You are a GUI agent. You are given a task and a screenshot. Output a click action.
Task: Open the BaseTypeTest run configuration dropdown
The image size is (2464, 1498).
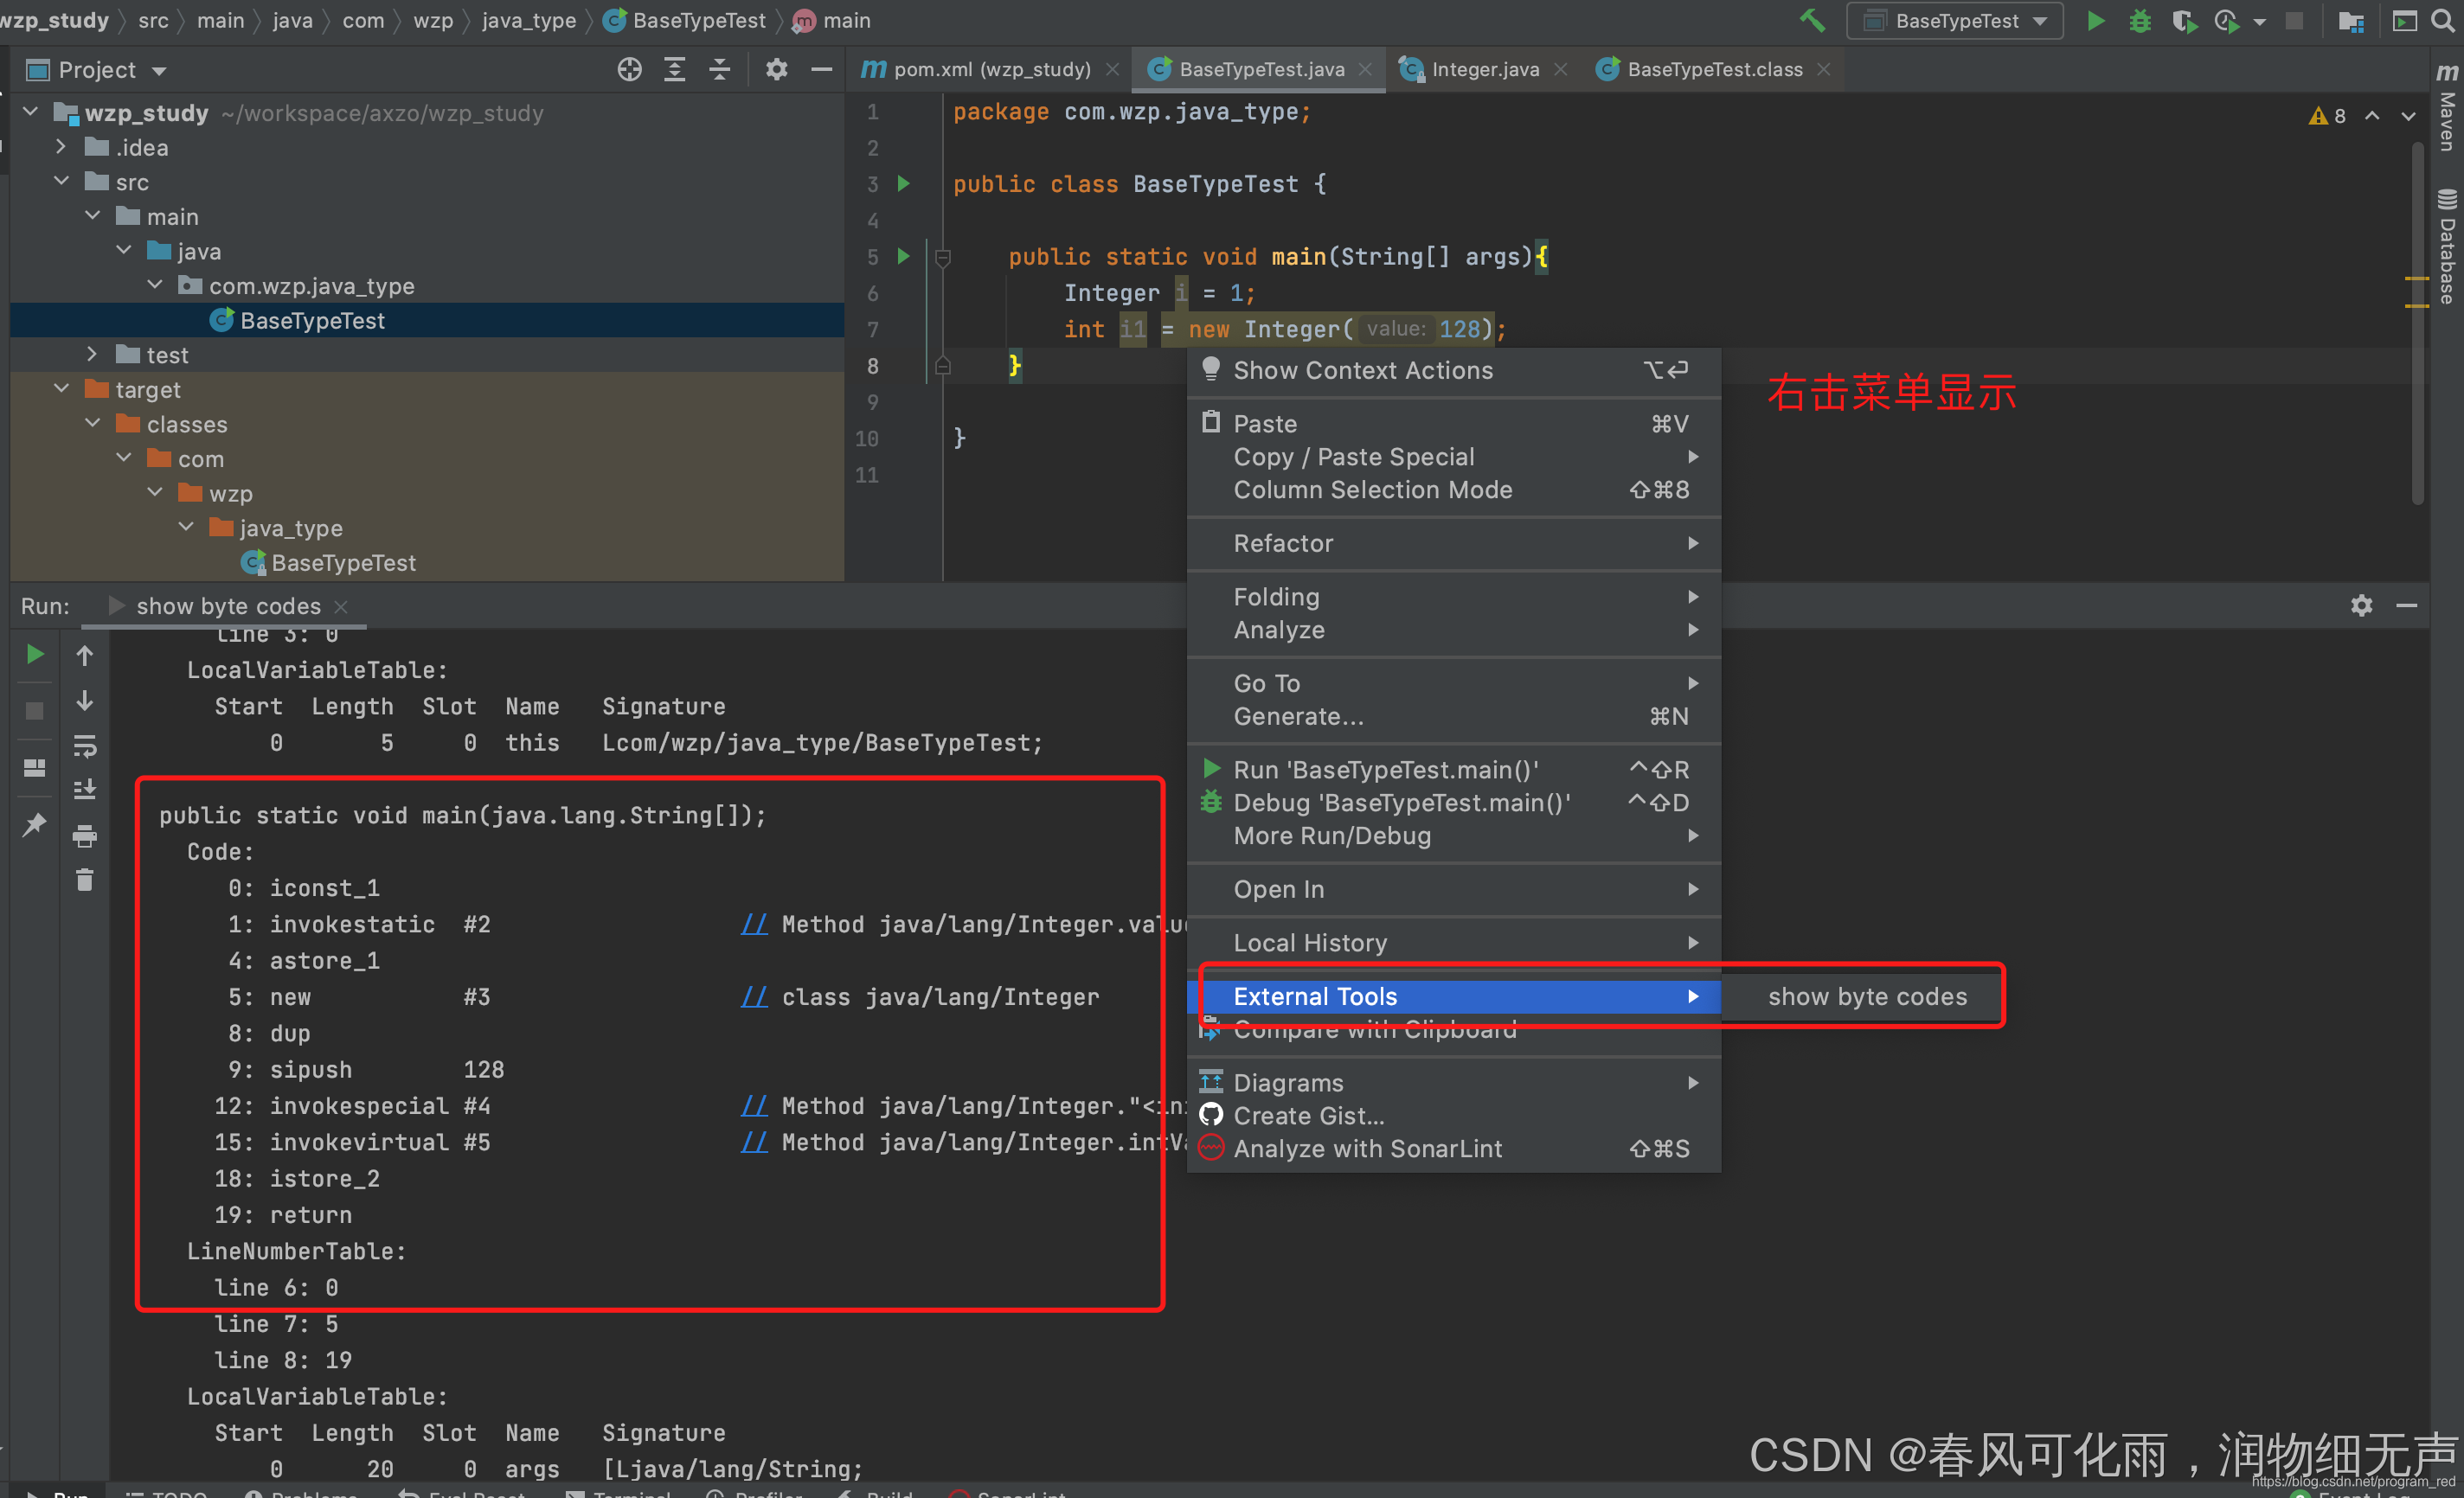[1955, 21]
